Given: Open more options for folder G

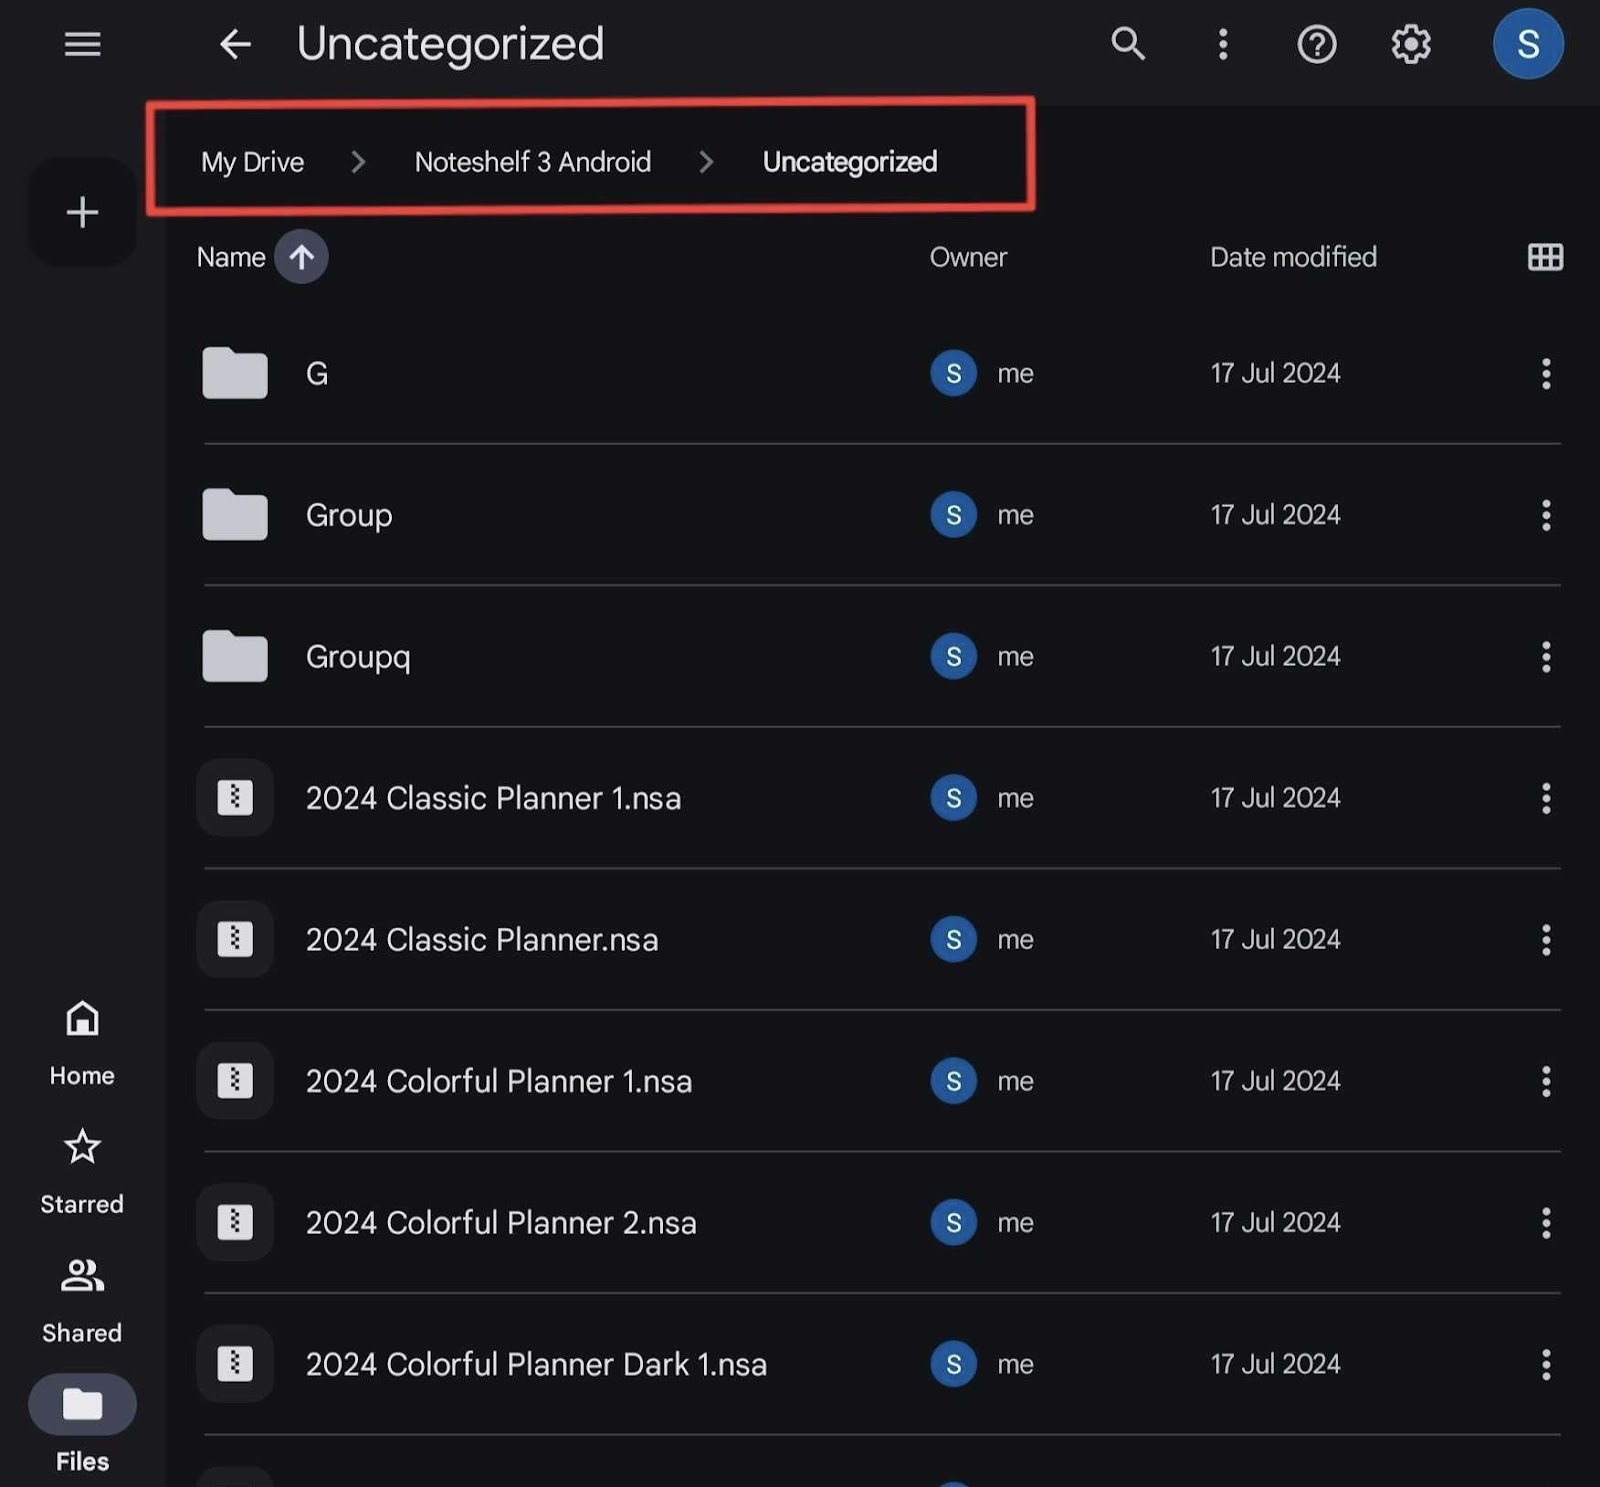Looking at the screenshot, I should pyautogui.click(x=1545, y=373).
